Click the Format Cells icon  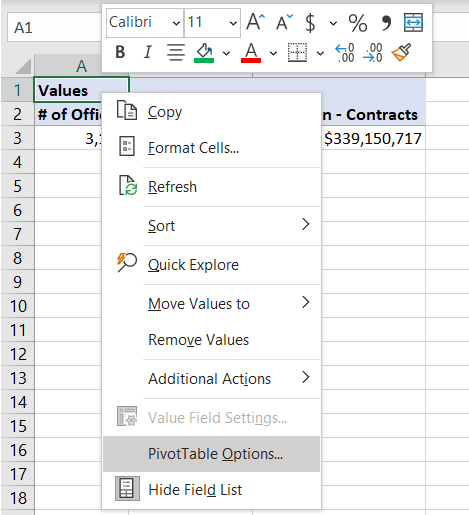click(x=127, y=146)
